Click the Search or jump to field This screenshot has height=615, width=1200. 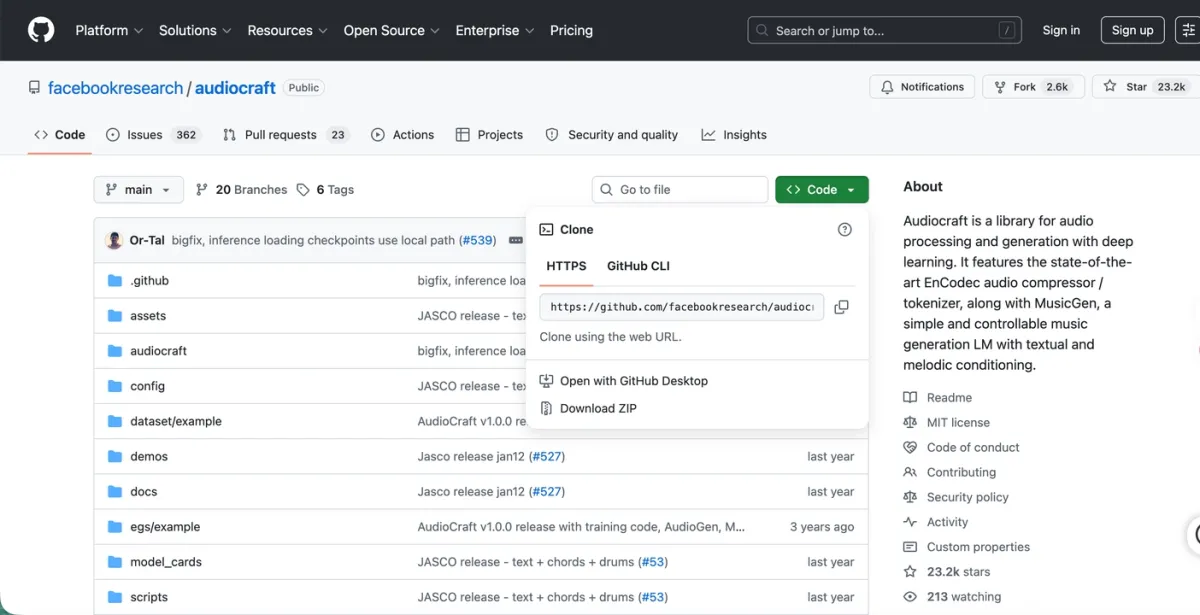884,31
